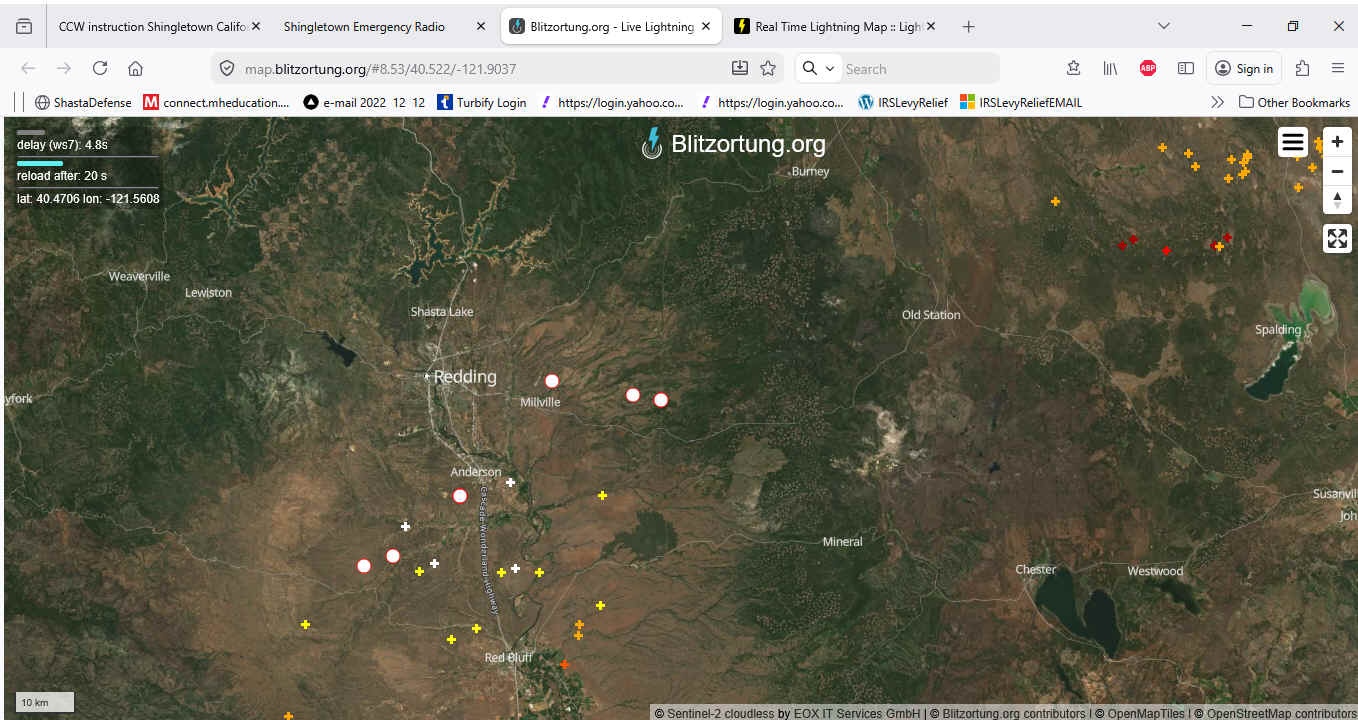
Task: Open search engine selector dropdown
Action: (818, 68)
